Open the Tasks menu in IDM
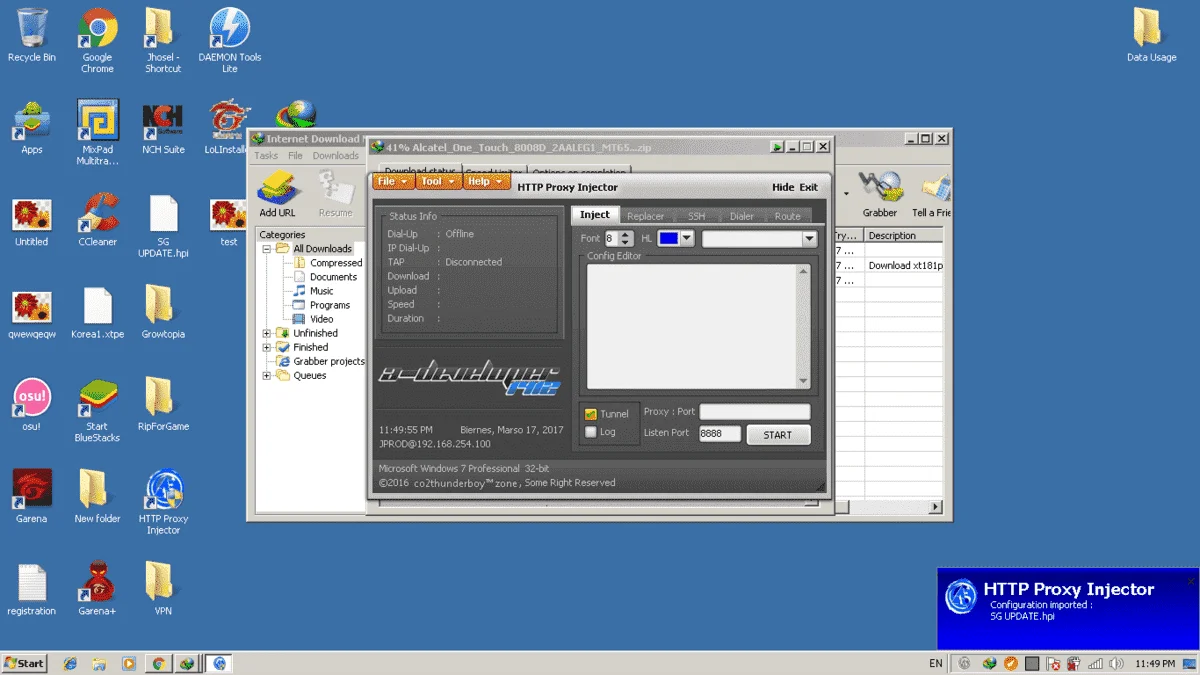The width and height of the screenshot is (1200, 675). (x=266, y=156)
